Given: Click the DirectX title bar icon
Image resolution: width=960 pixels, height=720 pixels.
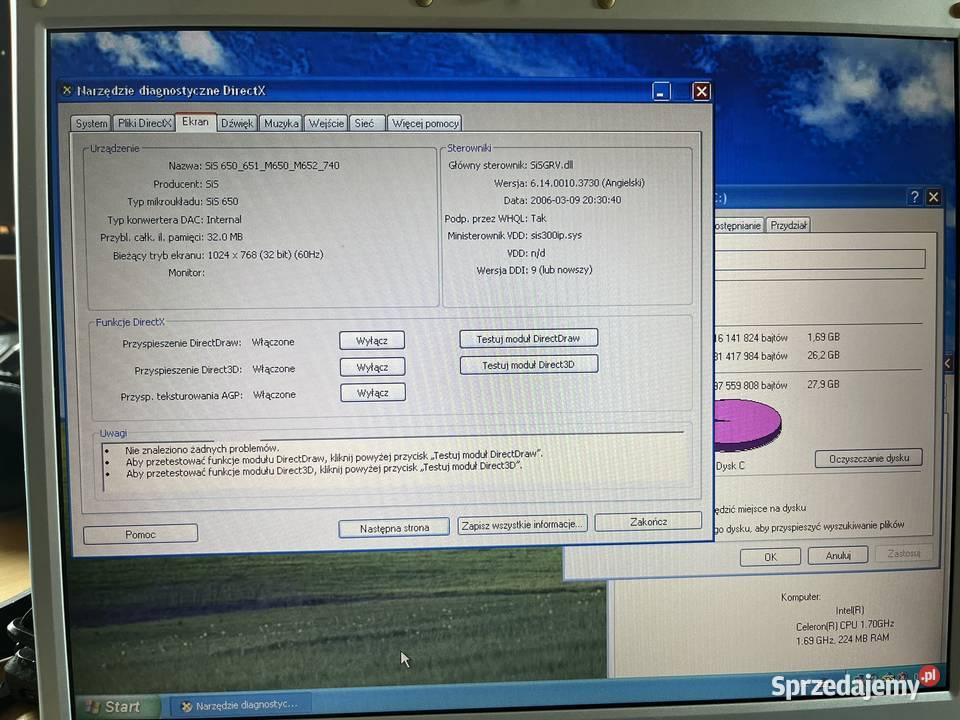Looking at the screenshot, I should pyautogui.click(x=67, y=90).
